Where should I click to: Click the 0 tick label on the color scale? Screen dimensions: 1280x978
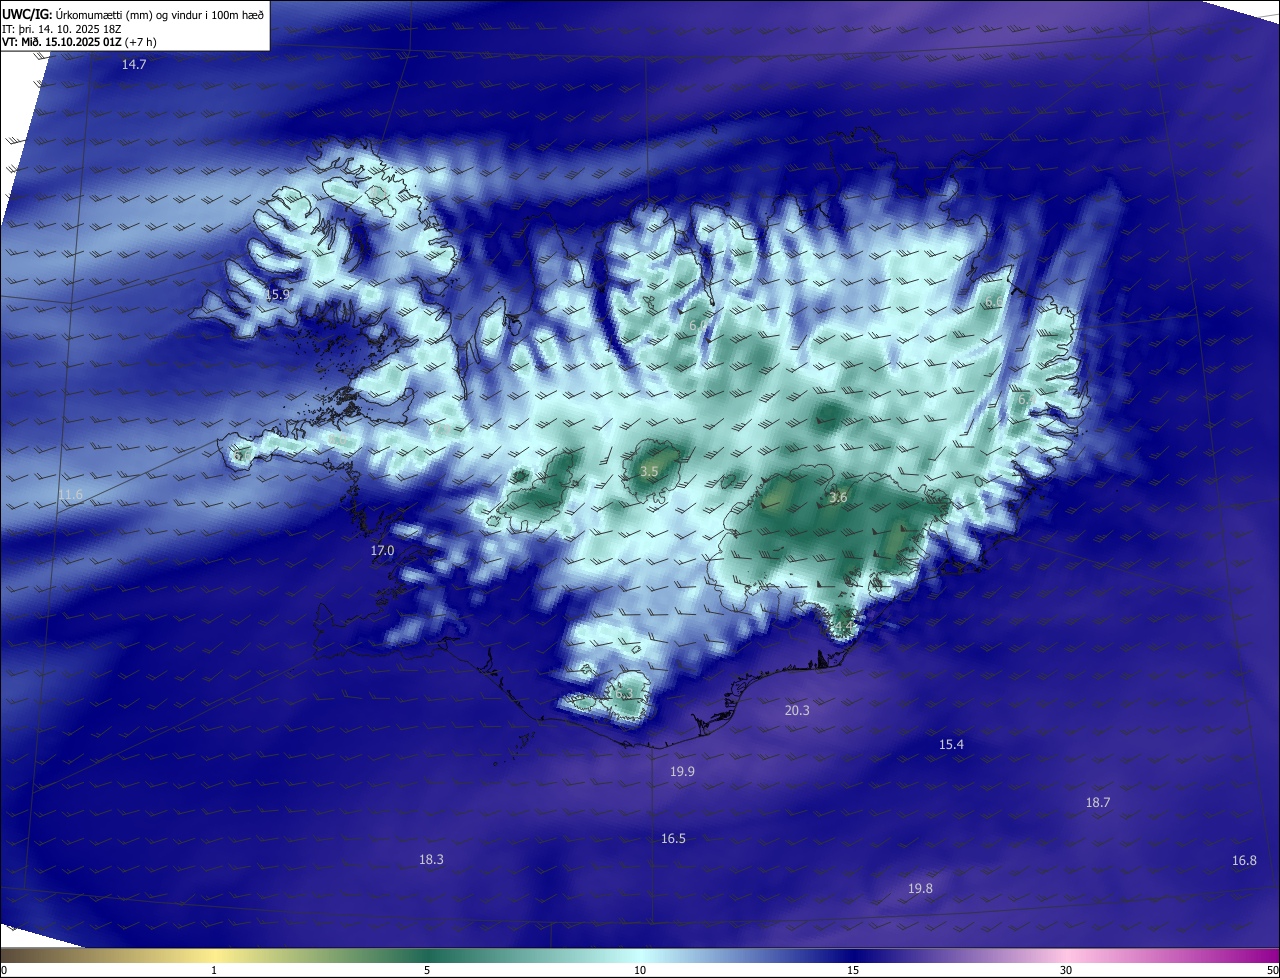[x=4, y=970]
